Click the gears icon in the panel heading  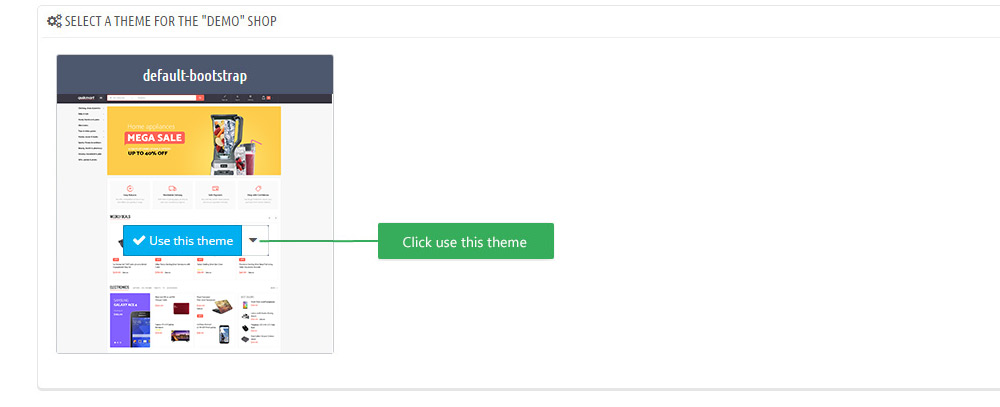(x=54, y=20)
